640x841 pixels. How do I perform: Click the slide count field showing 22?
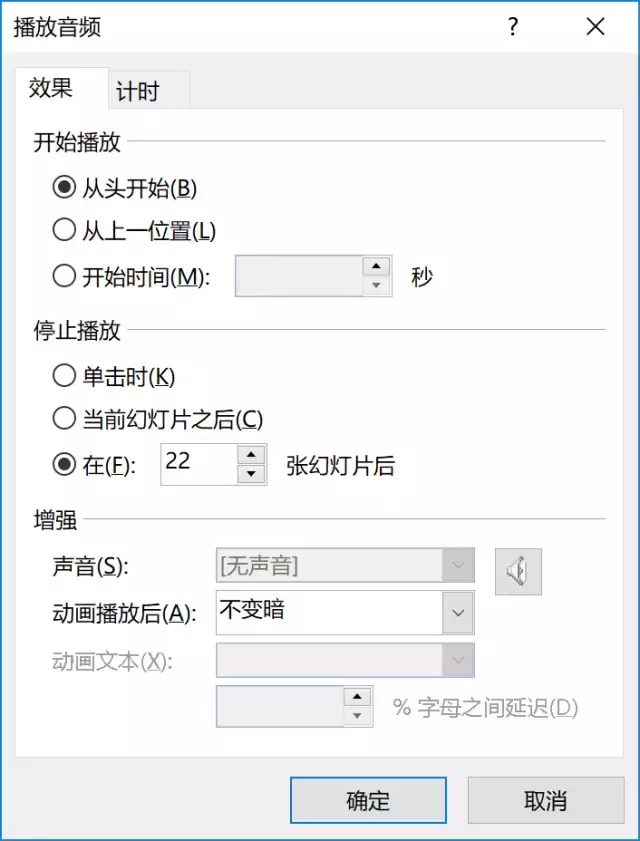pyautogui.click(x=199, y=464)
